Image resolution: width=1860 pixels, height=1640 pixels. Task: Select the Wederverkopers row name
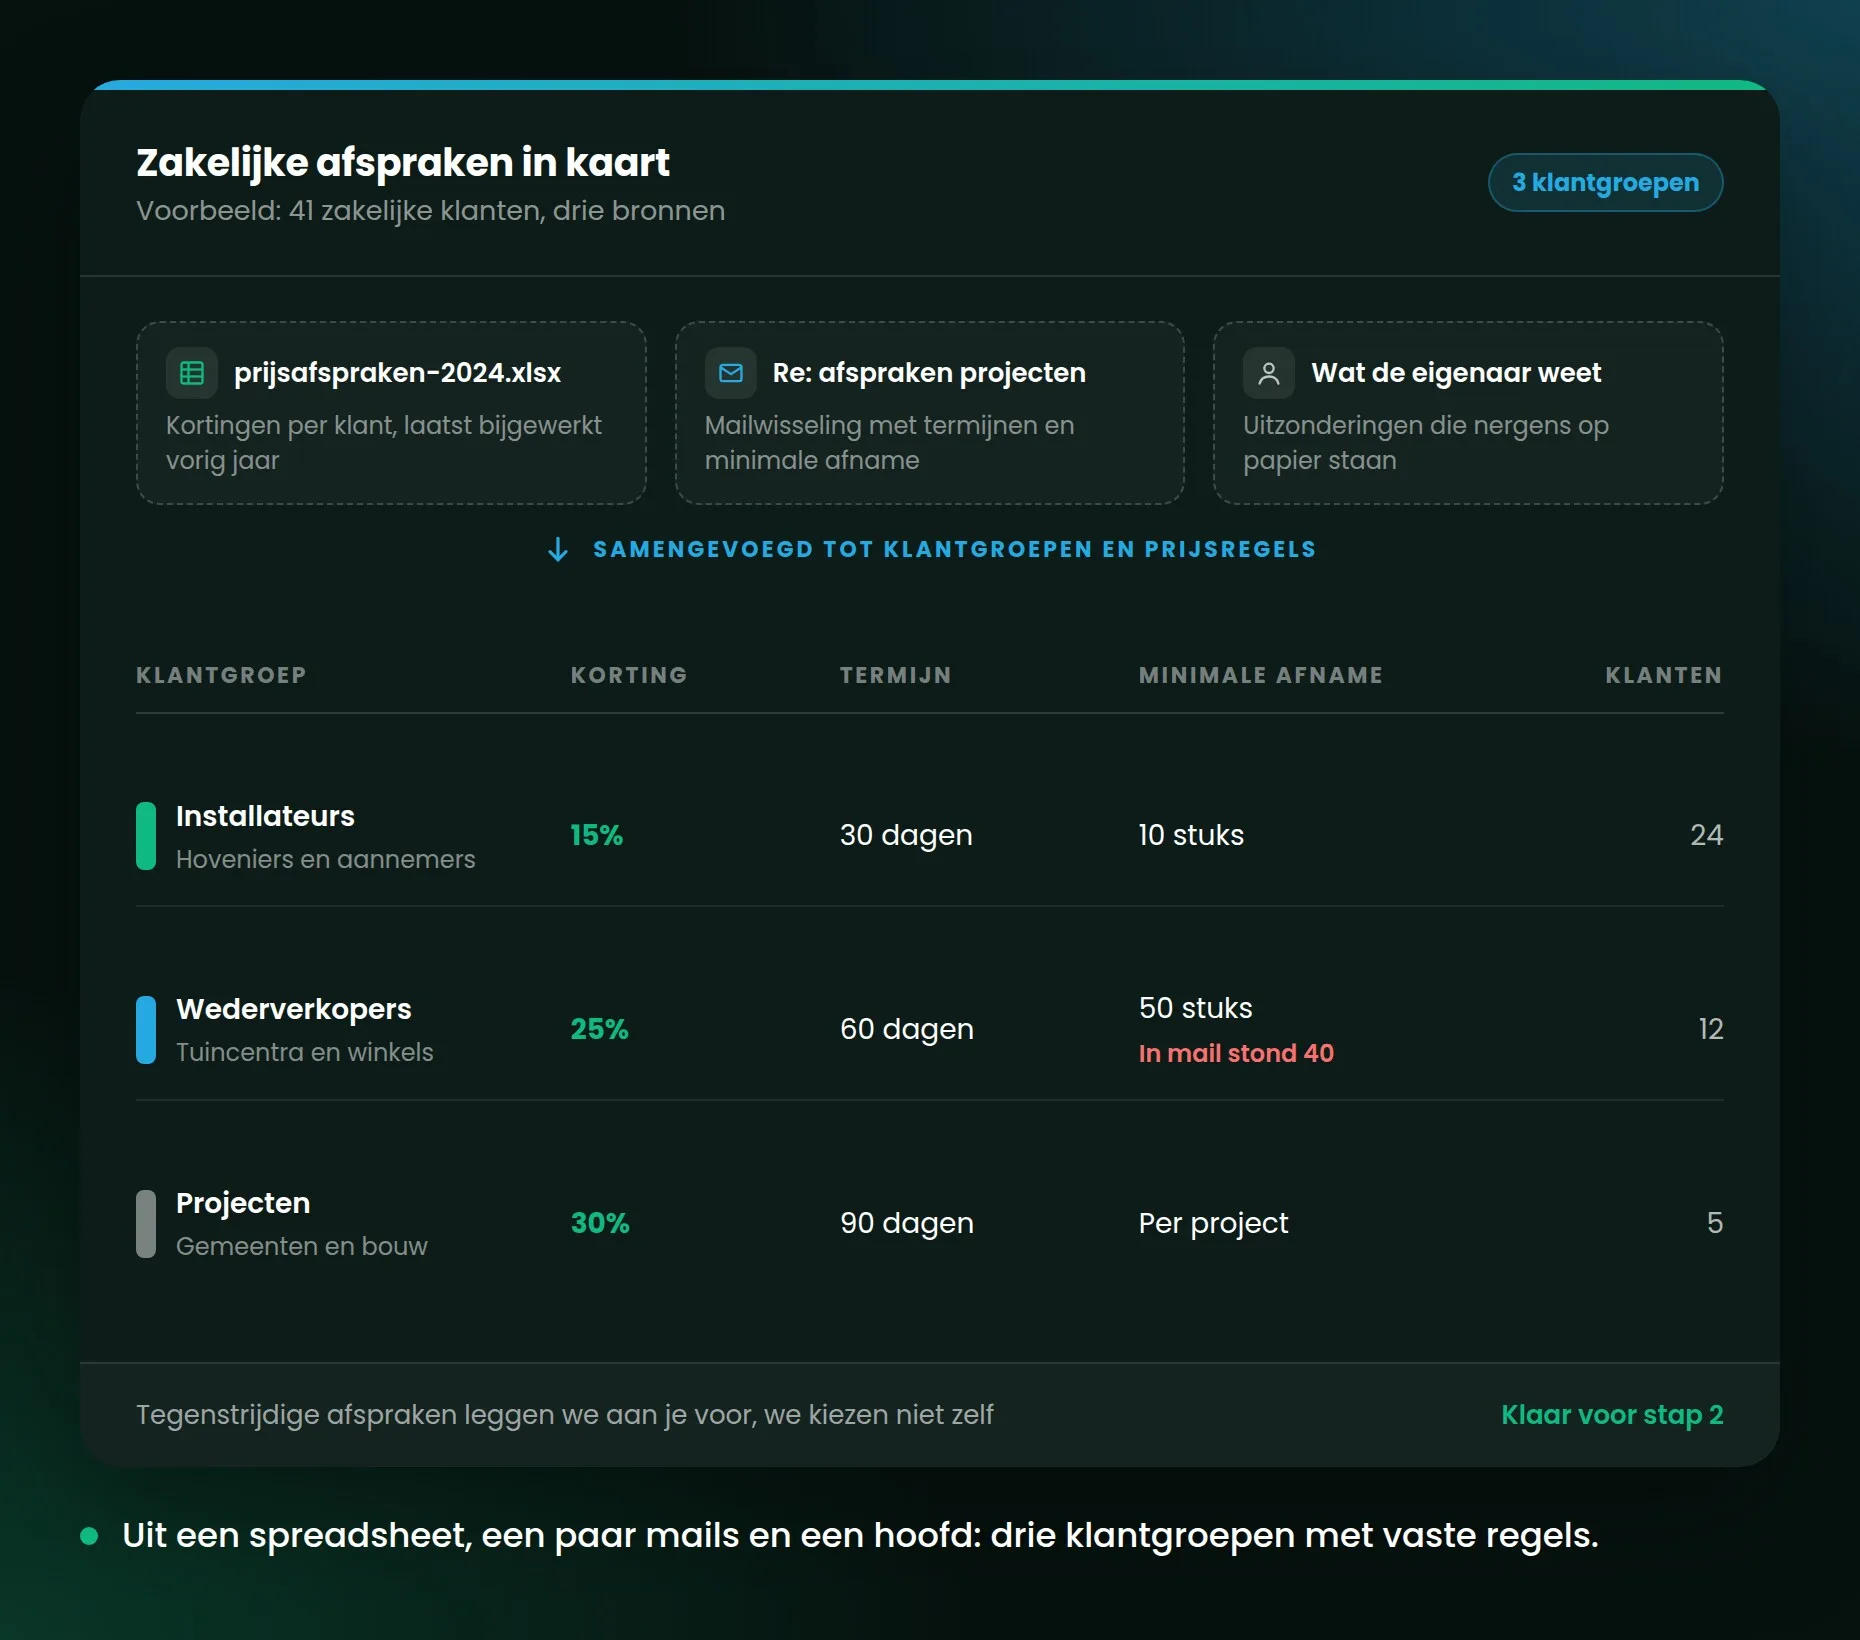(293, 1009)
